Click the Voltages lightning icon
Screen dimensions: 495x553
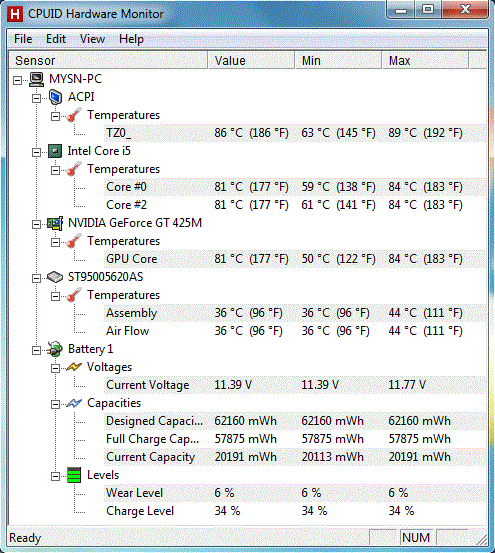pyautogui.click(x=74, y=367)
